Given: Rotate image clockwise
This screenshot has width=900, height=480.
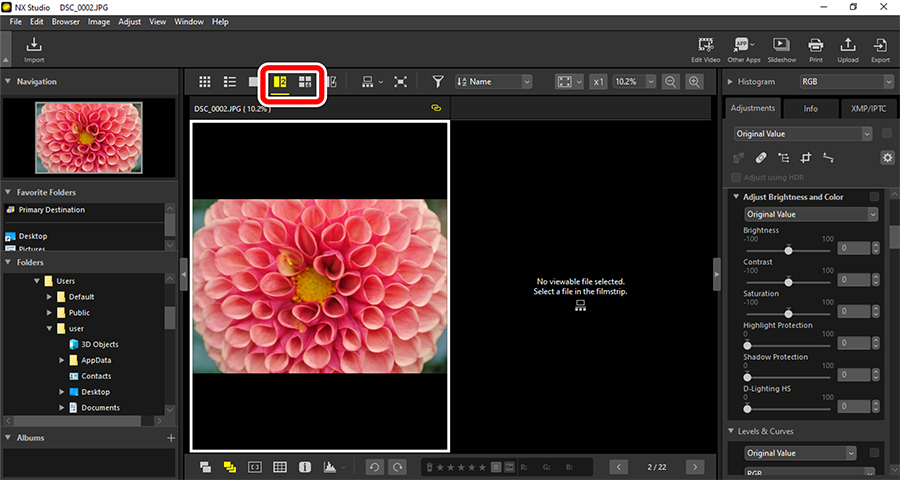Looking at the screenshot, I should click(x=397, y=467).
